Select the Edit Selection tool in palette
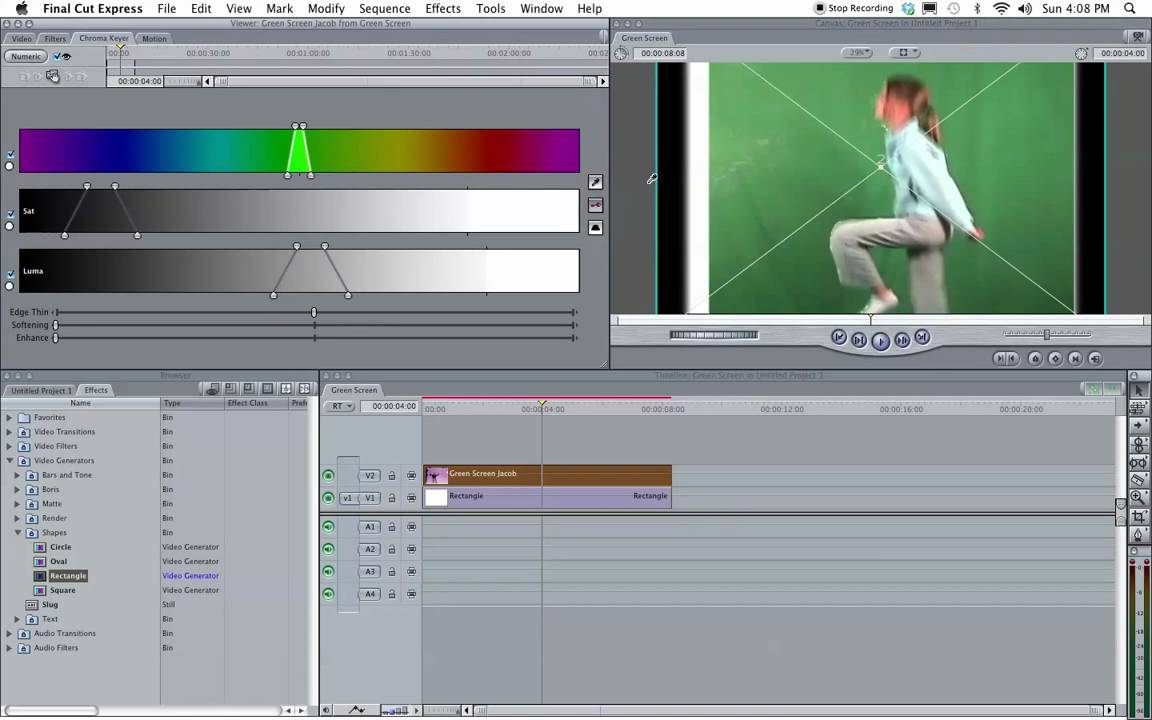1152x720 pixels. (x=1138, y=408)
